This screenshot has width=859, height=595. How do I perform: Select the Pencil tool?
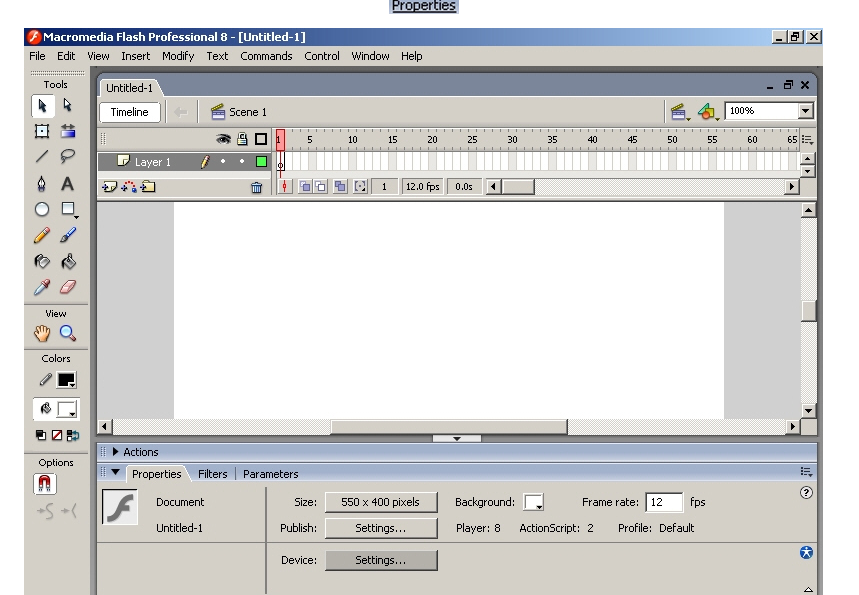pyautogui.click(x=42, y=235)
